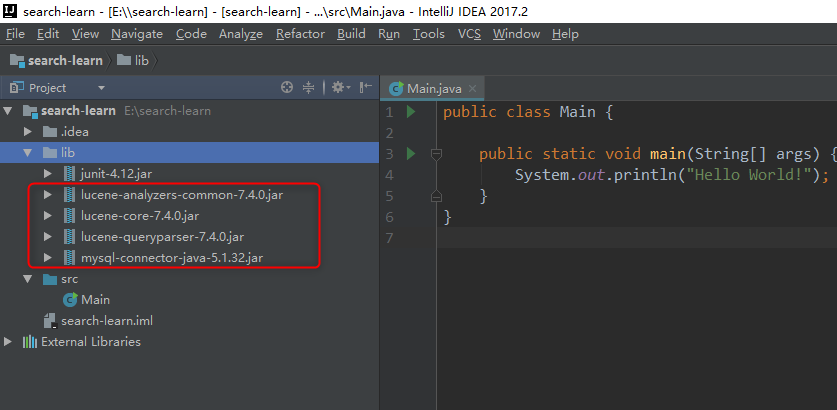This screenshot has width=837, height=410.
Task: Click the IntelliJ IDEA title bar icon
Action: (x=11, y=11)
